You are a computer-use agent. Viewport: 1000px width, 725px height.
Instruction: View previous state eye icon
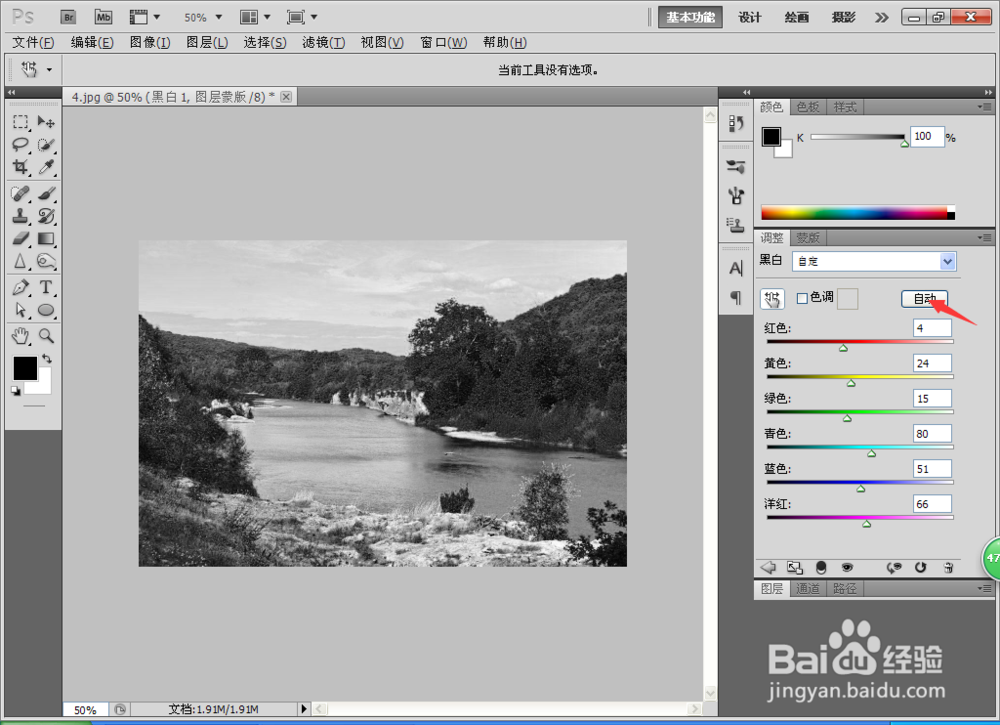point(894,567)
